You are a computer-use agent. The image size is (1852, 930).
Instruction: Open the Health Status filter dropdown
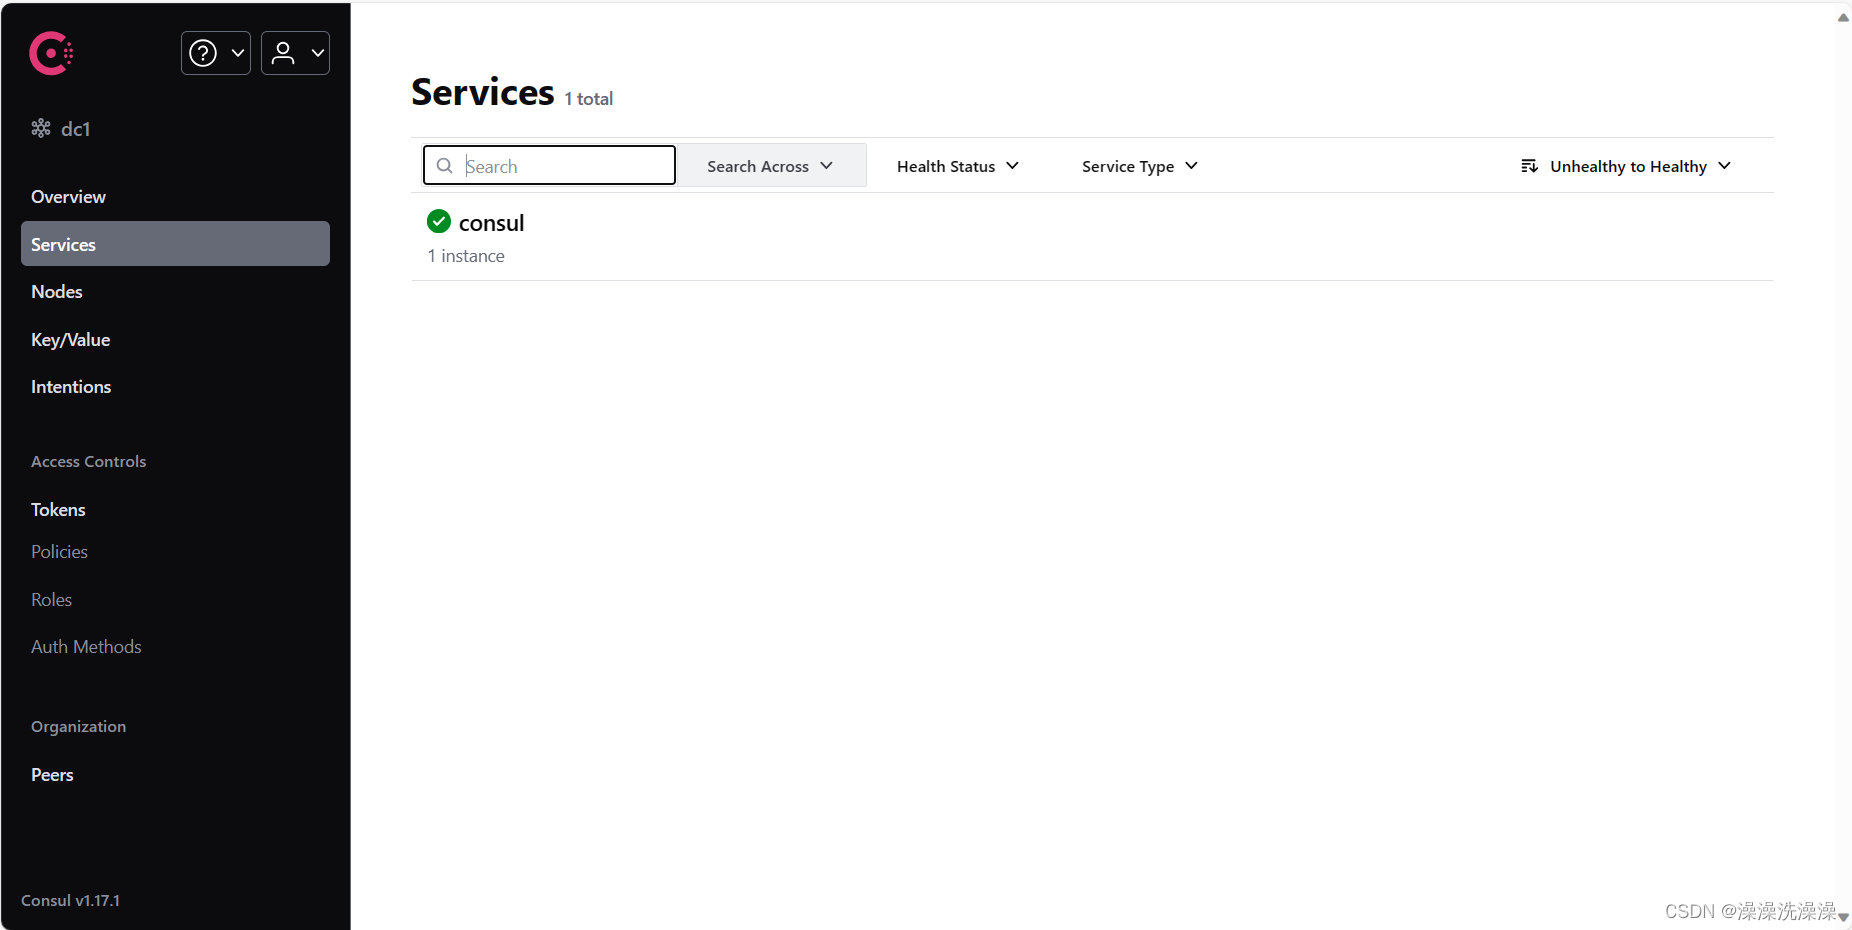pos(956,166)
